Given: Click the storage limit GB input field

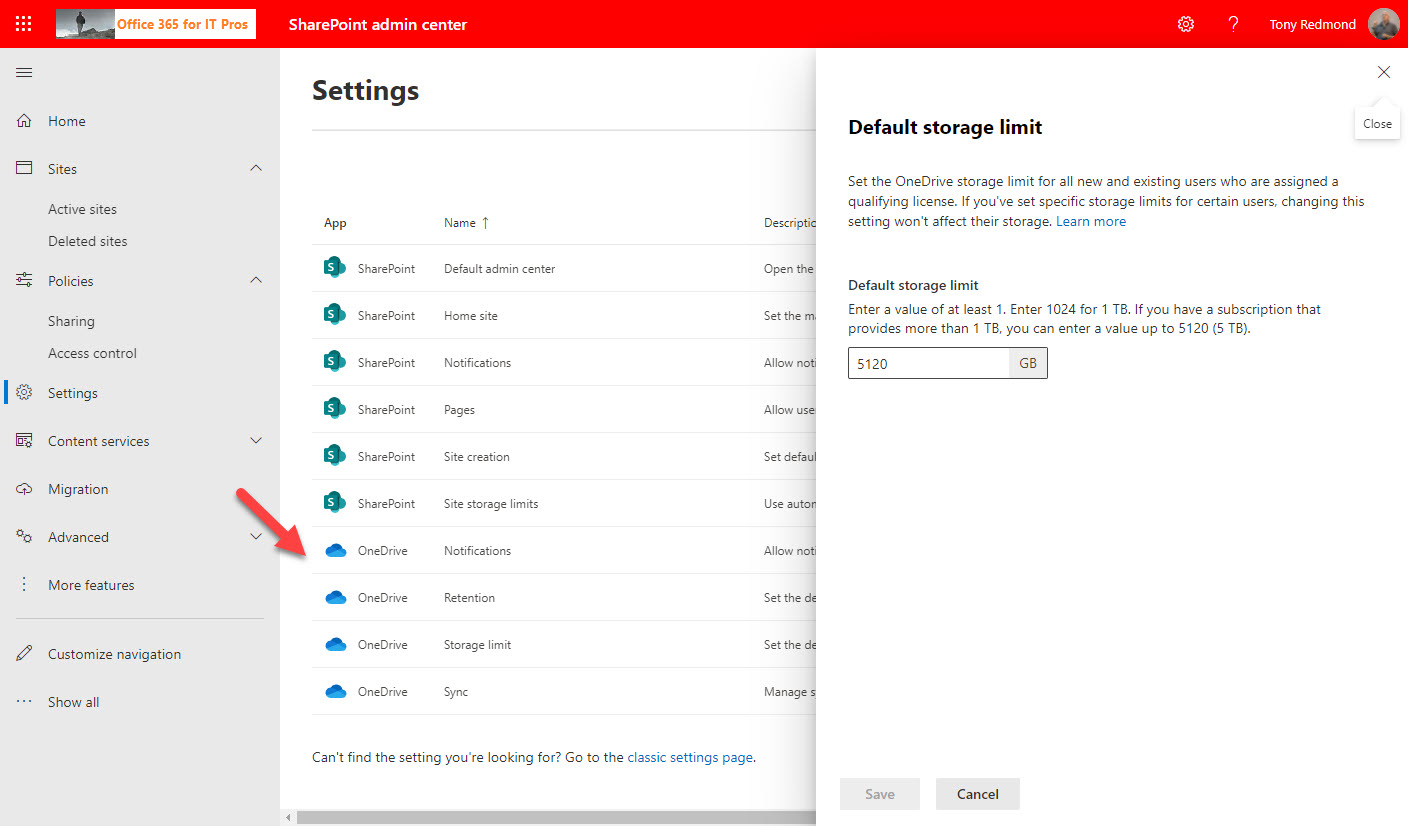Looking at the screenshot, I should click(928, 364).
